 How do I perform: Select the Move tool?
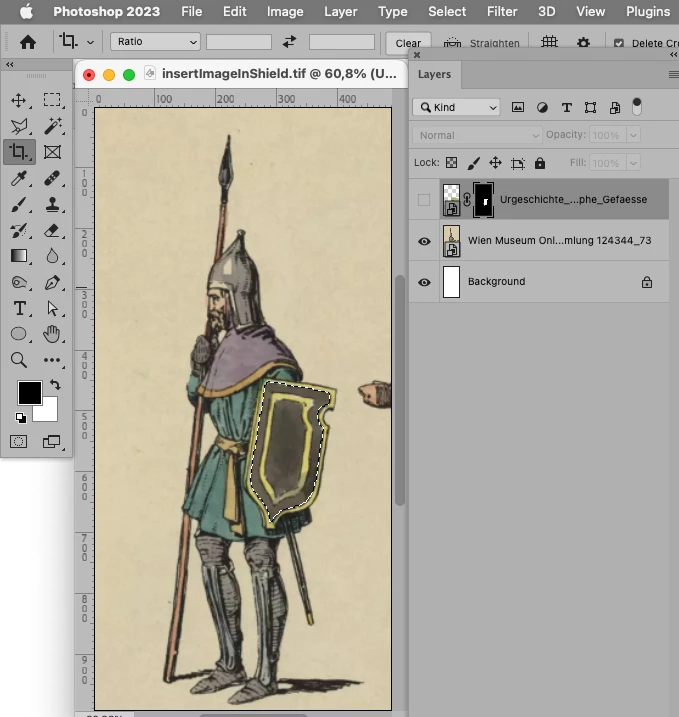pyautogui.click(x=18, y=100)
